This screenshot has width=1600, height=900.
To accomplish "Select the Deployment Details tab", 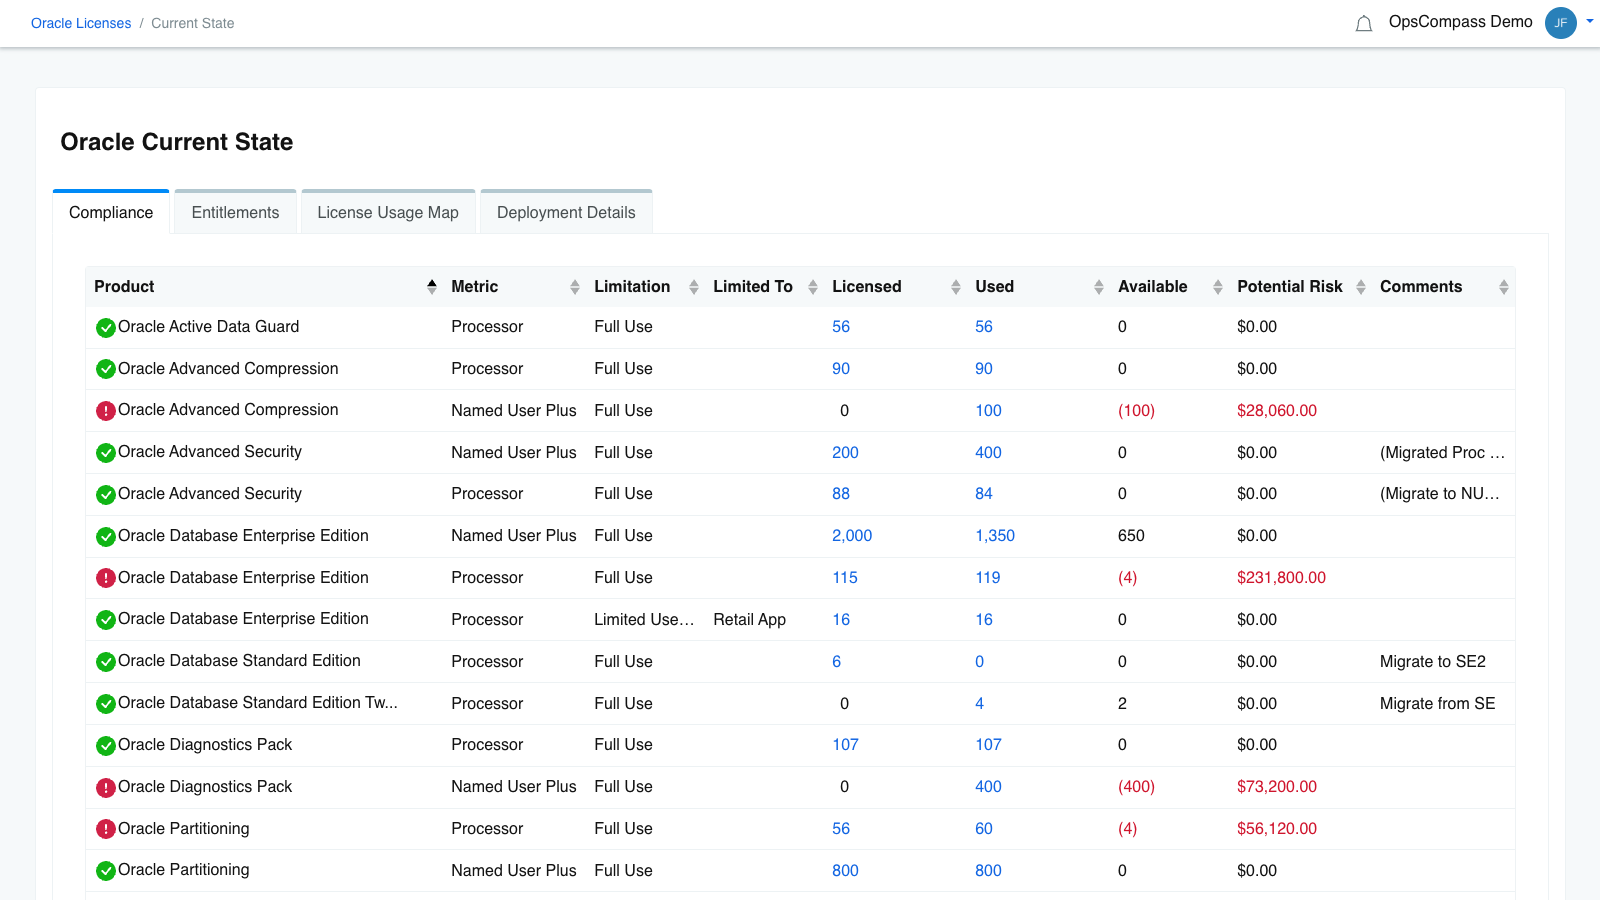I will tap(566, 212).
